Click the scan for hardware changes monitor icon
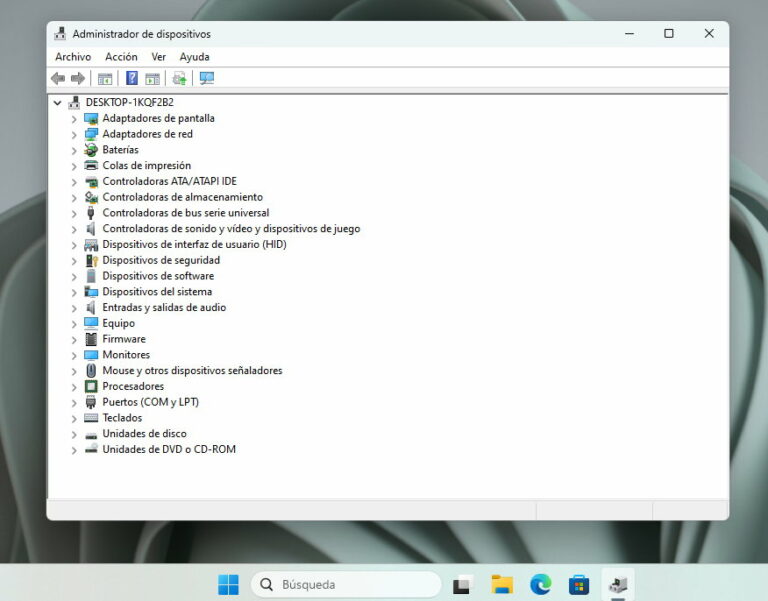 tap(207, 78)
